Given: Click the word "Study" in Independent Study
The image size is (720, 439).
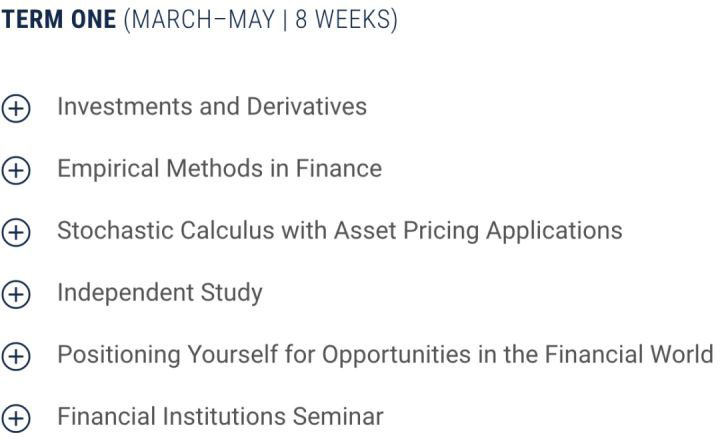Looking at the screenshot, I should point(232,293).
